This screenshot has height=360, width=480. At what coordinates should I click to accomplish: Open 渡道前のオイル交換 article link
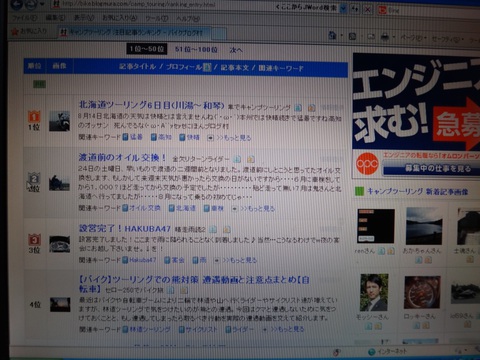tap(122, 157)
